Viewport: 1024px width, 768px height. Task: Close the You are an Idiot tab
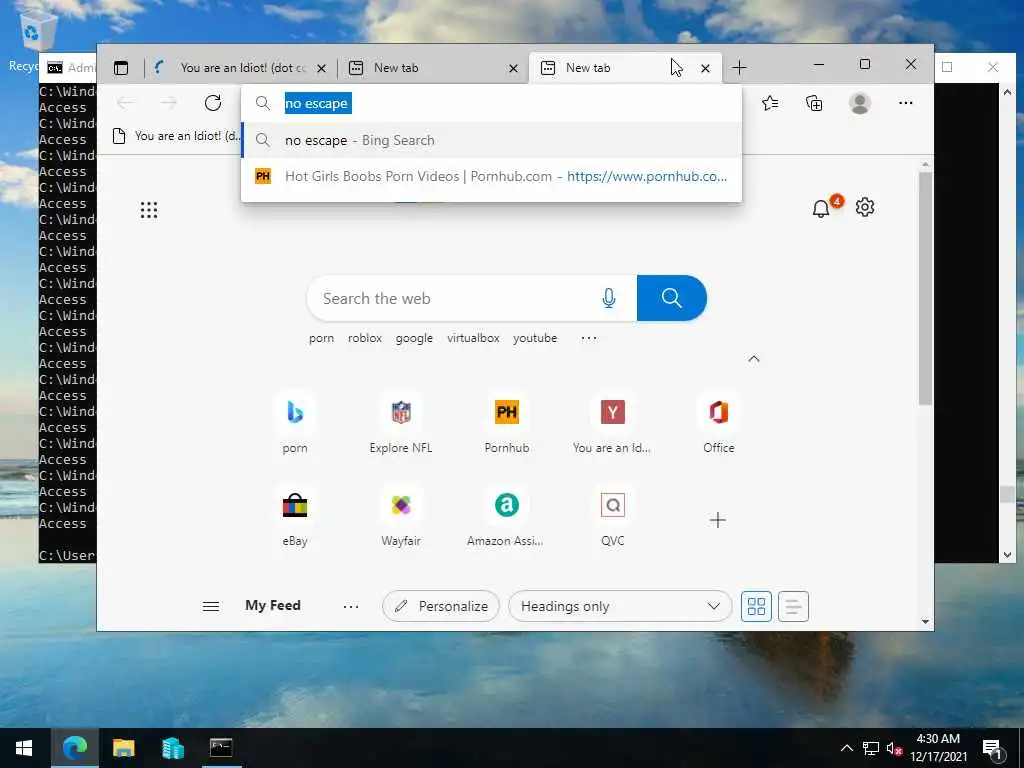point(321,68)
